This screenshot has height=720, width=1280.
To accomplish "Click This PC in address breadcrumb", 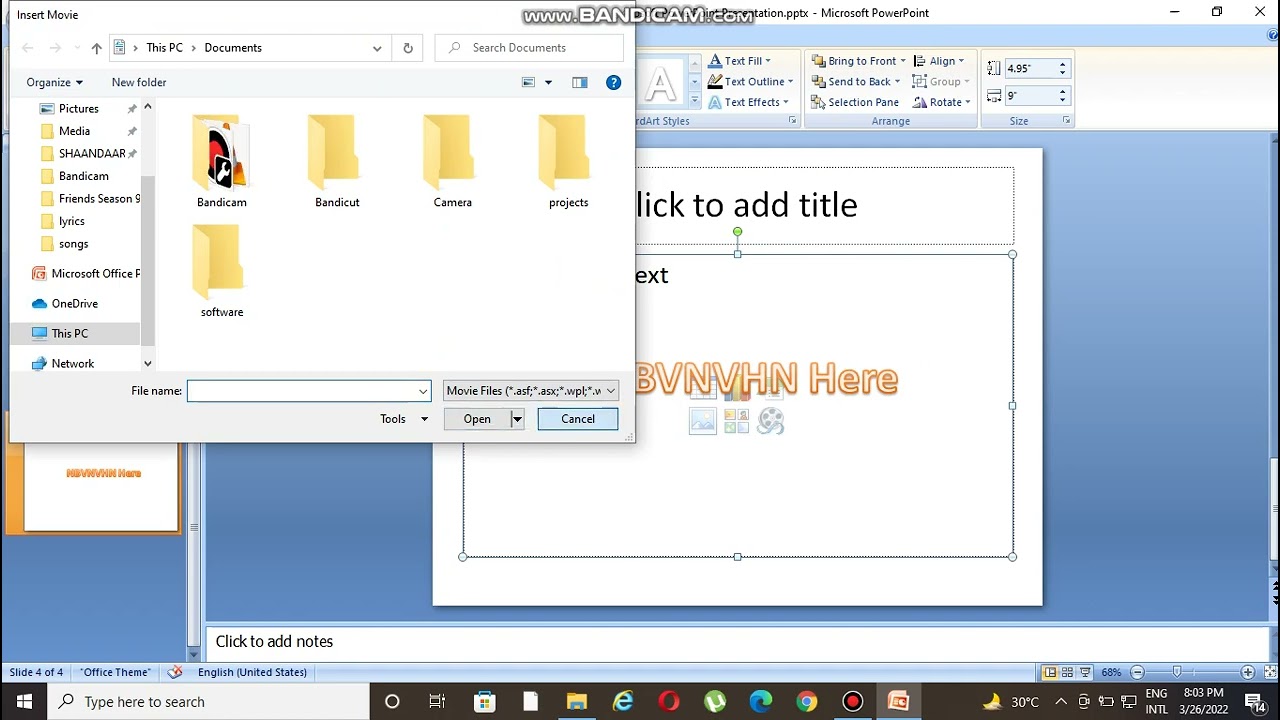I will coord(164,48).
